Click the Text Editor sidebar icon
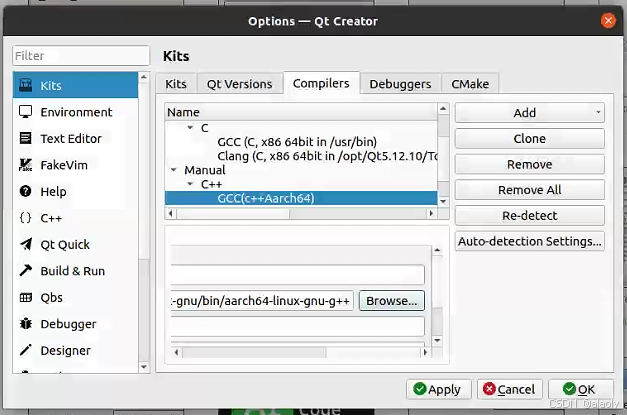 click(x=26, y=138)
